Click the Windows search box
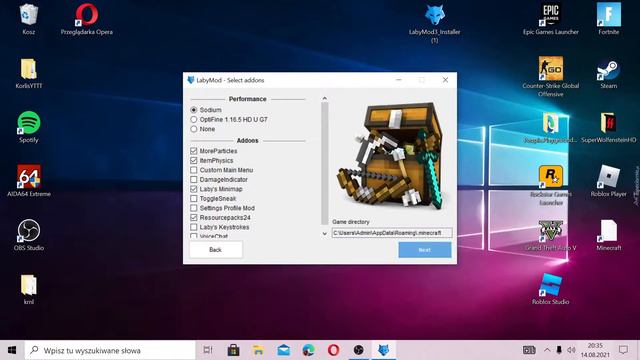640x360 pixels. tap(110, 350)
